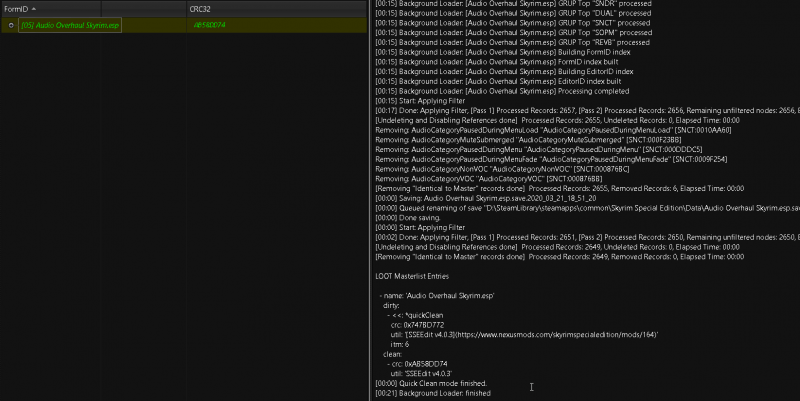Click the GRUP Top "SNCT" processed log line

[x=512, y=23]
